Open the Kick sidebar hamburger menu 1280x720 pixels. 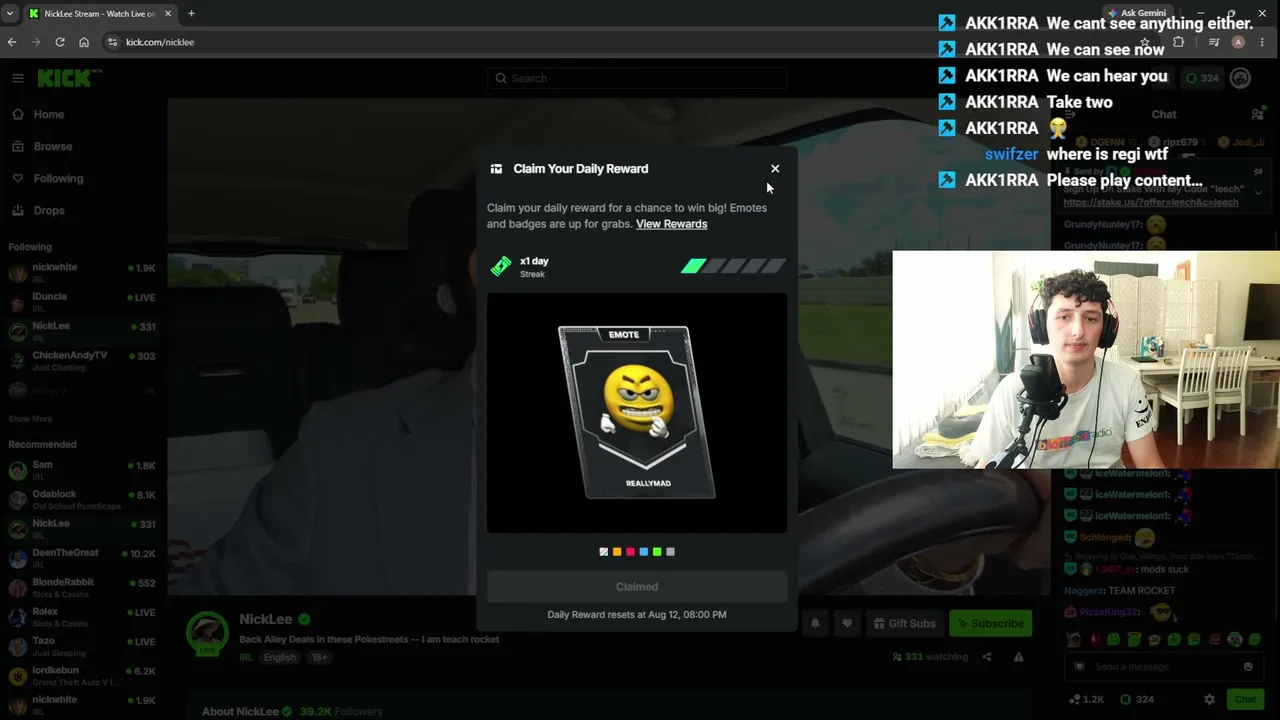tap(18, 78)
